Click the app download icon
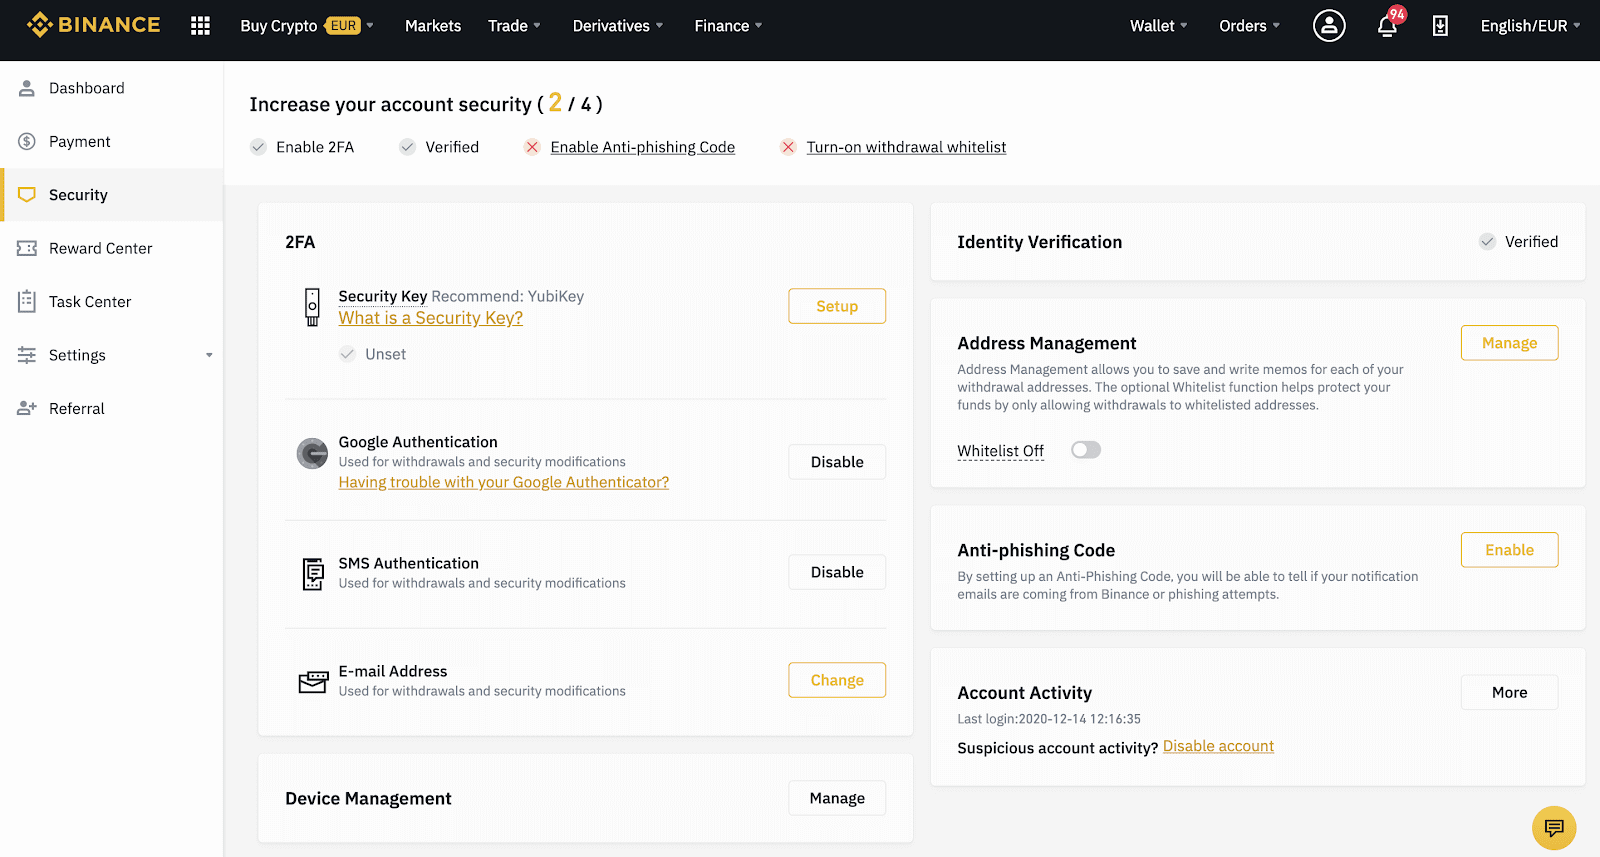This screenshot has height=857, width=1600. pyautogui.click(x=1440, y=26)
